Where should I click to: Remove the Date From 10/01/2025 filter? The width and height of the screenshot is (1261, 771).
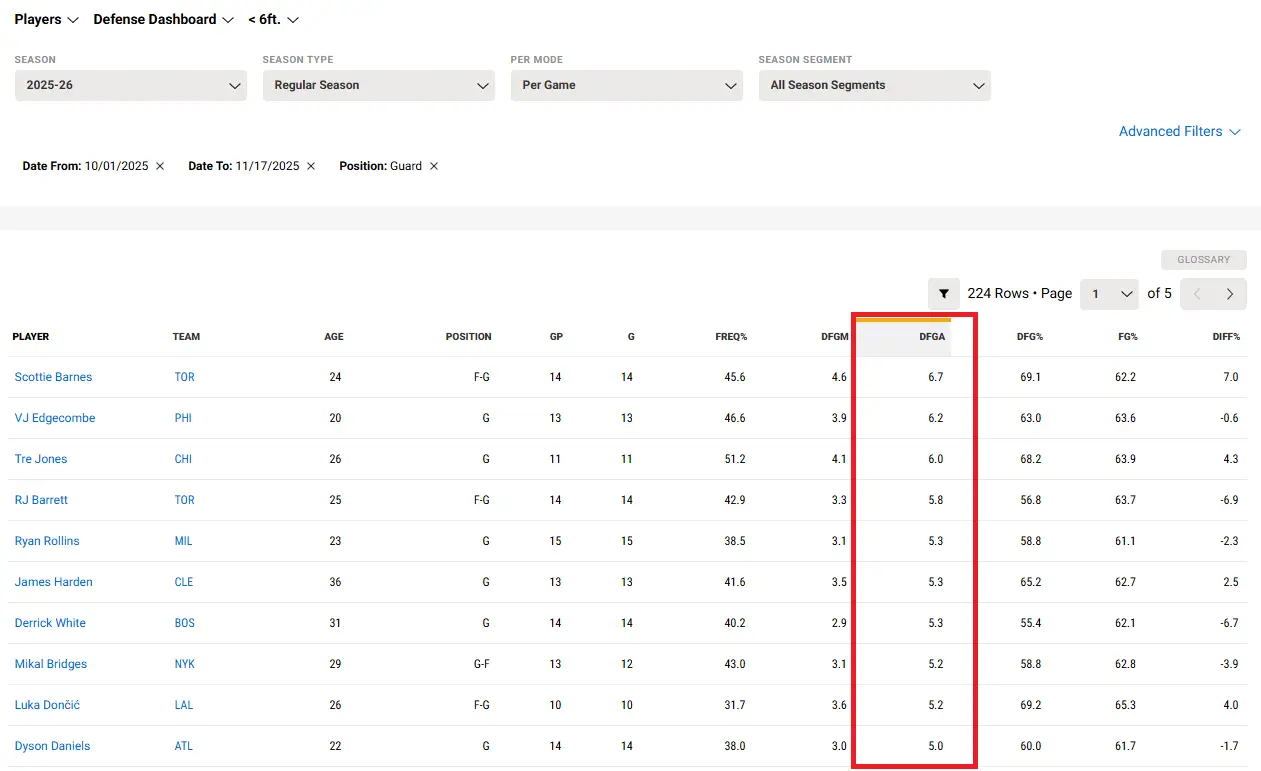(x=160, y=166)
